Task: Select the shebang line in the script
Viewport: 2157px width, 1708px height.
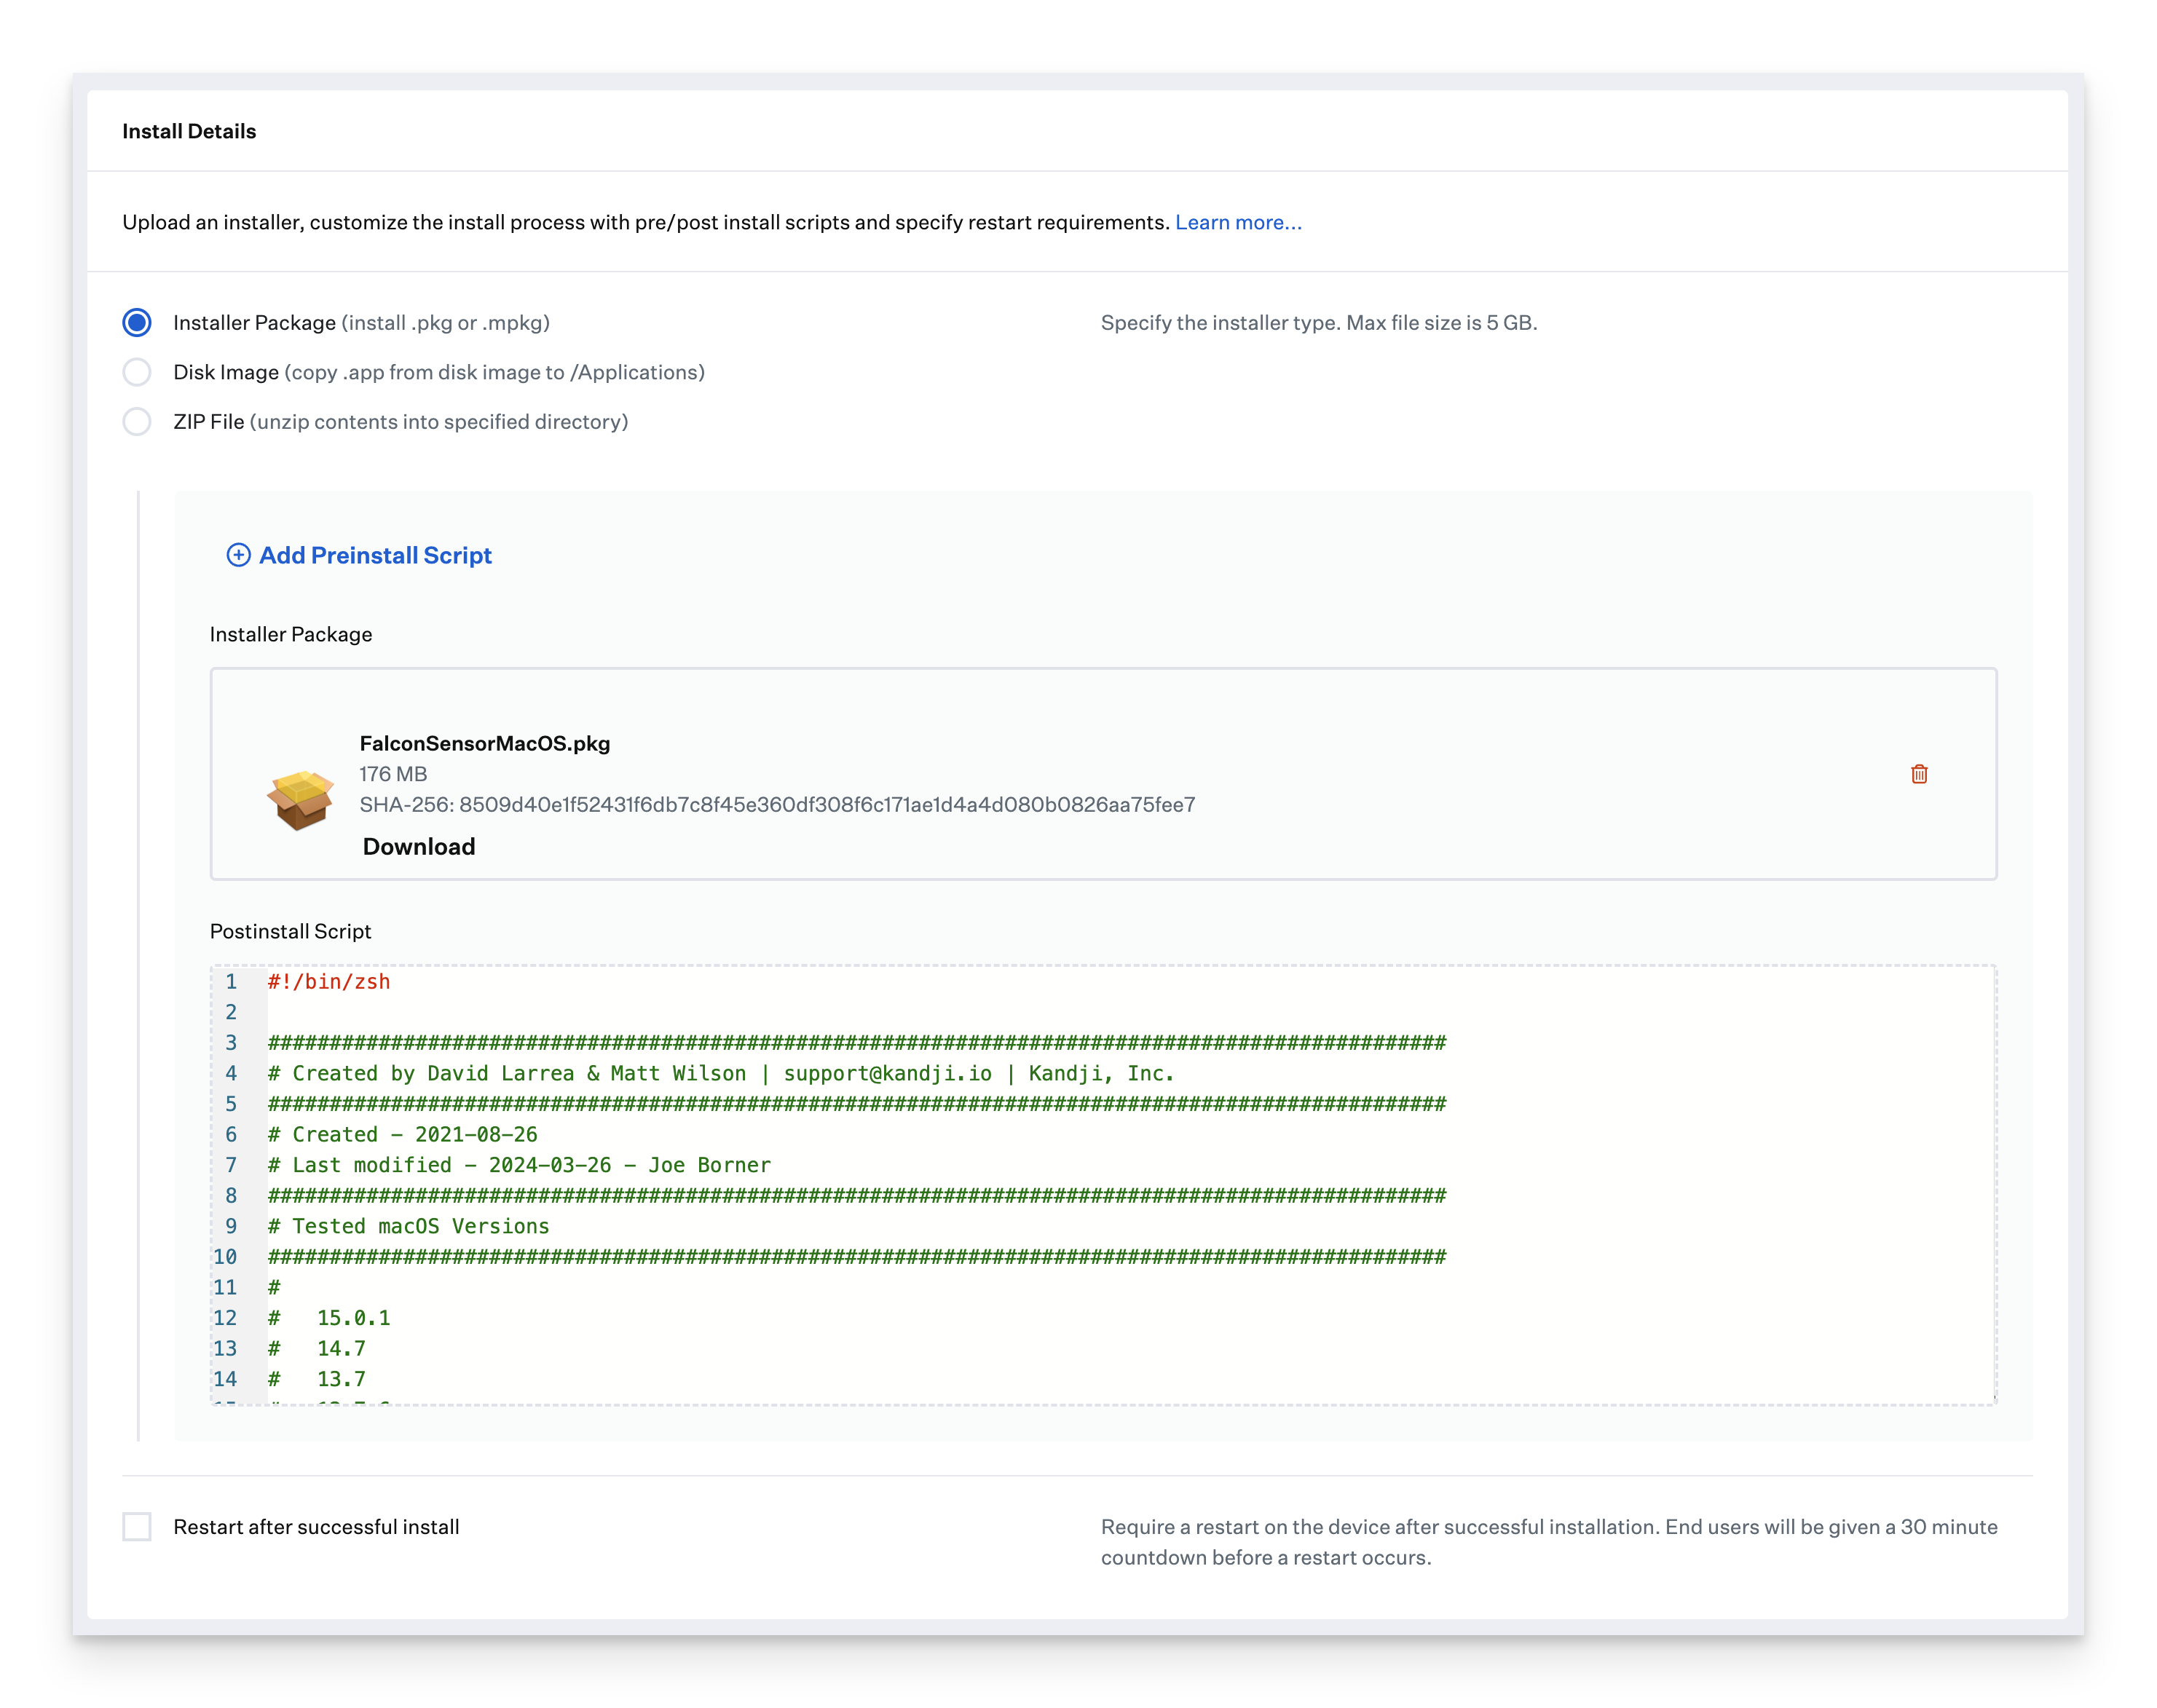Action: pyautogui.click(x=326, y=981)
